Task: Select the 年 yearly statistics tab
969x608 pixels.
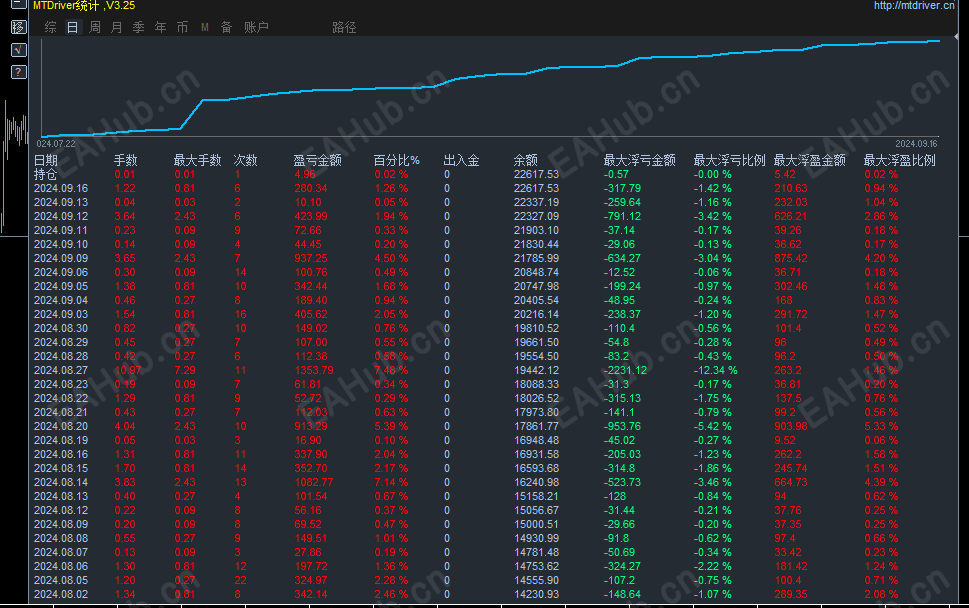Action: click(159, 28)
